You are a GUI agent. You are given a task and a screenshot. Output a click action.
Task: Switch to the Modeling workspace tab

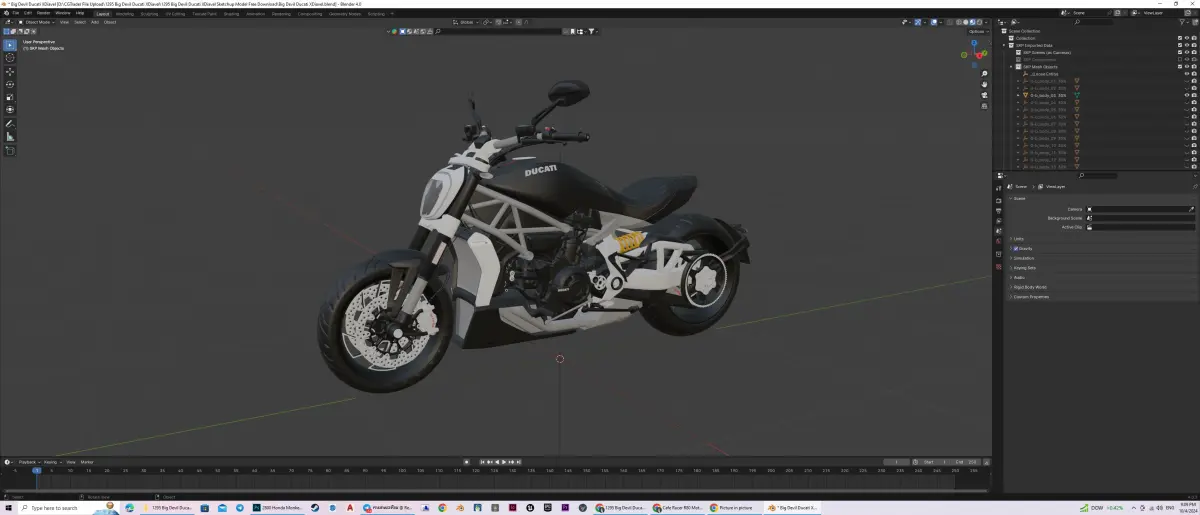click(x=124, y=13)
